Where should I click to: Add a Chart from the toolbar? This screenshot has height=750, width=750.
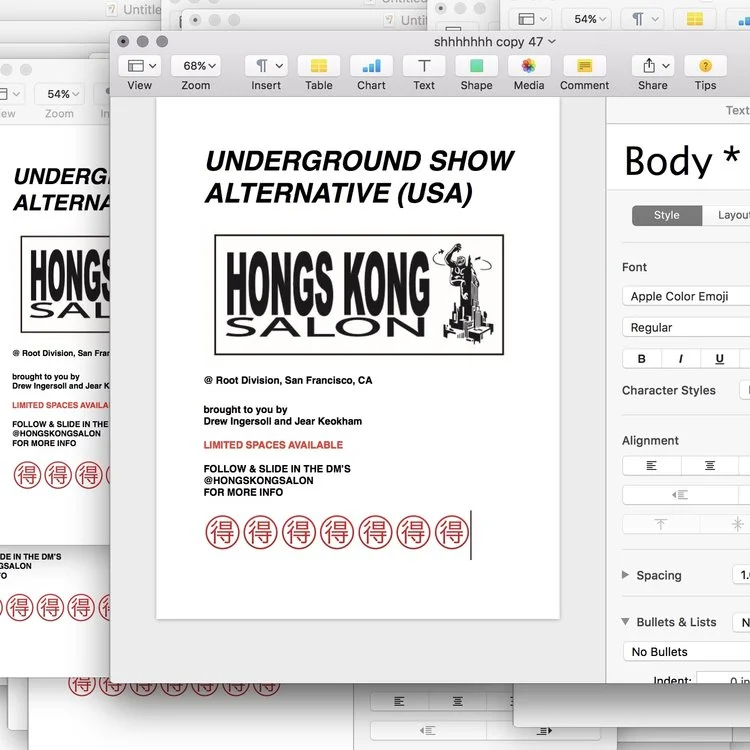371,66
